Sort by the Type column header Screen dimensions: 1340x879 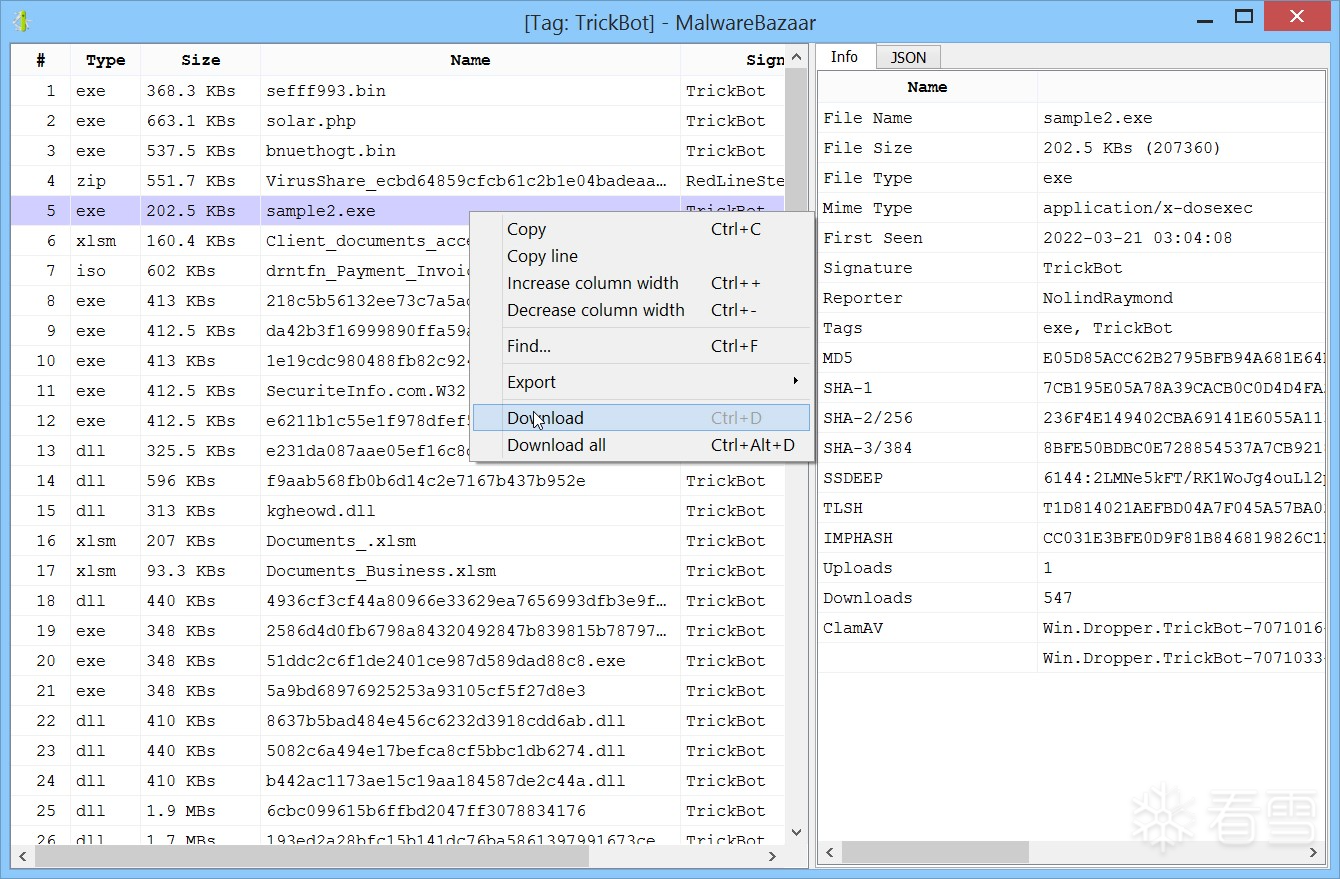[x=105, y=60]
